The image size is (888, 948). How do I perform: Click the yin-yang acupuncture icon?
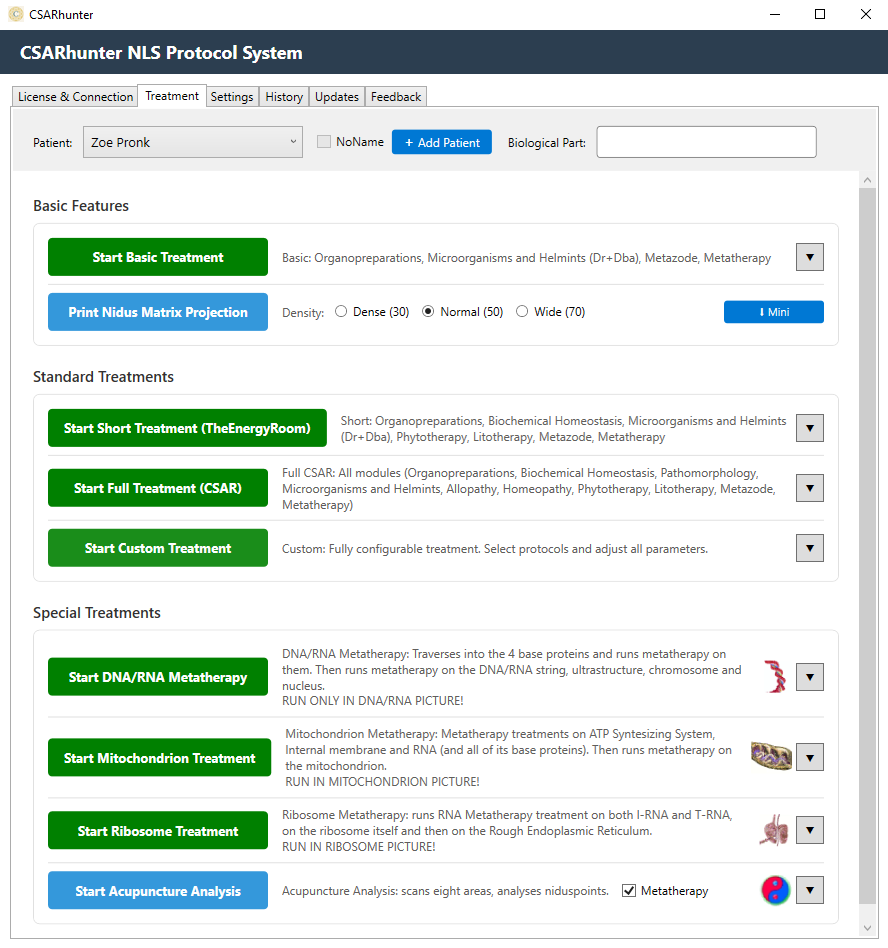[x=775, y=890]
